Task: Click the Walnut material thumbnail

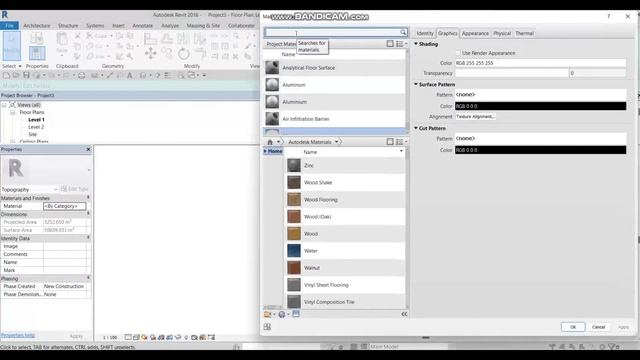Action: [294, 268]
